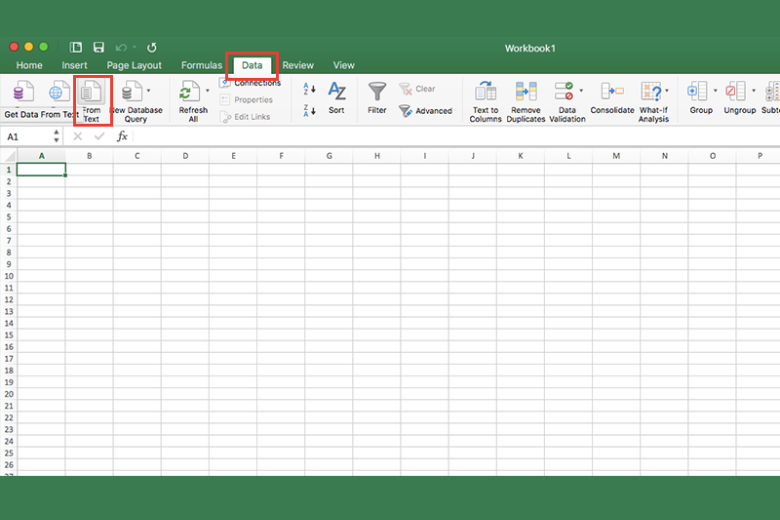Click the Ungroup icon
The width and height of the screenshot is (780, 520).
736,92
